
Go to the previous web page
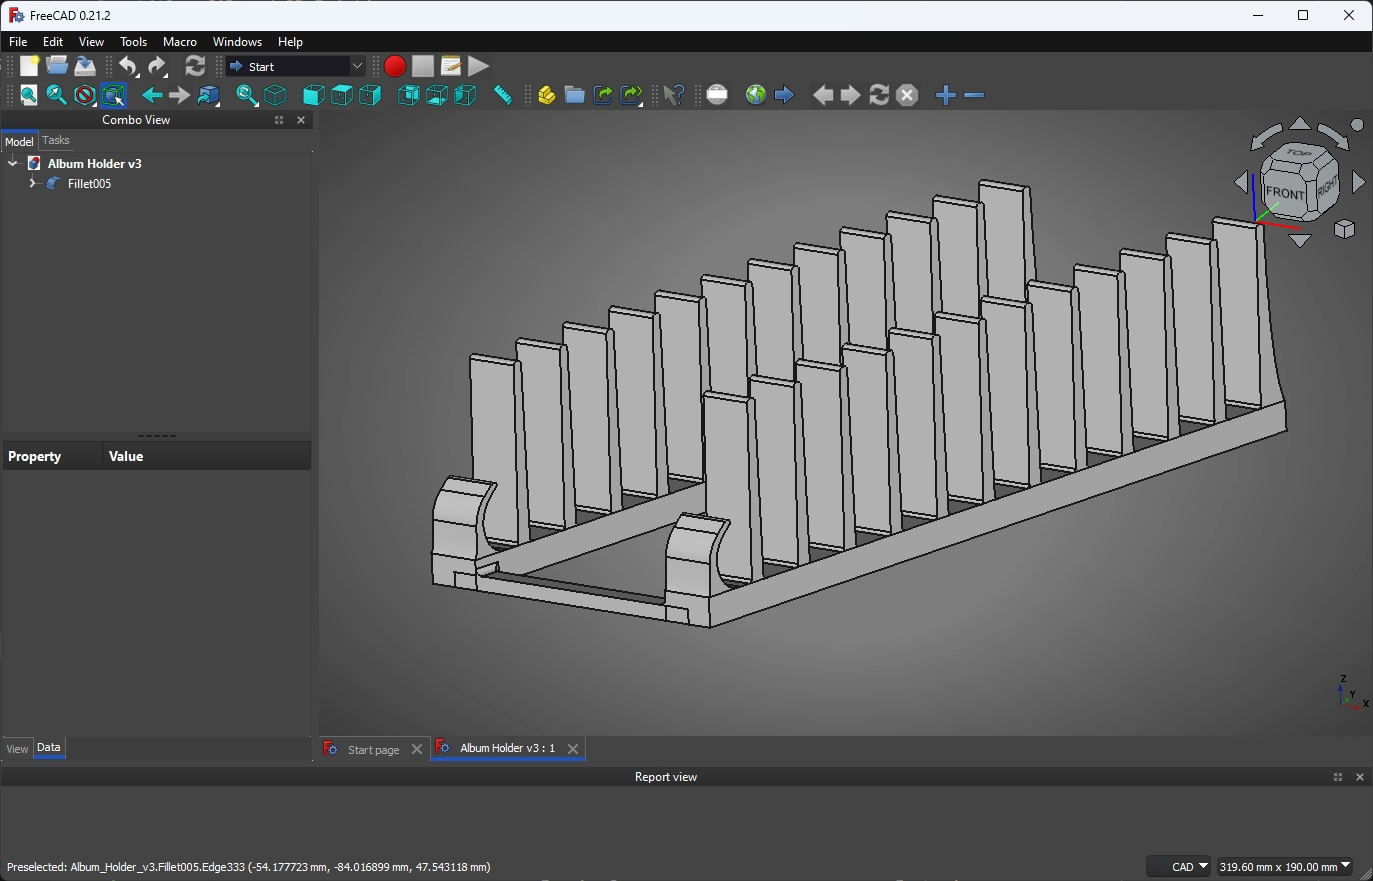[x=823, y=95]
